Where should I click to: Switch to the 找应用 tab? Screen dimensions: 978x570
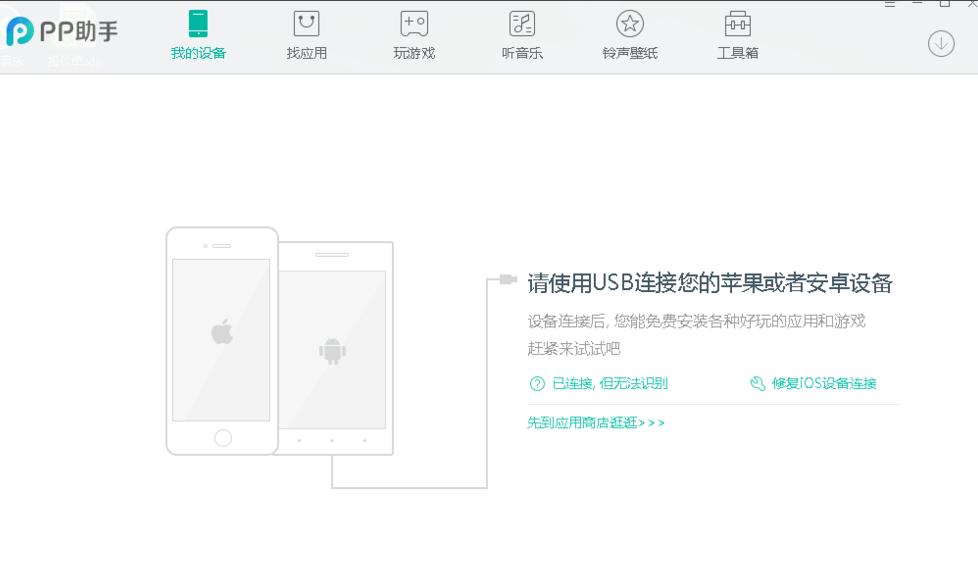point(306,36)
